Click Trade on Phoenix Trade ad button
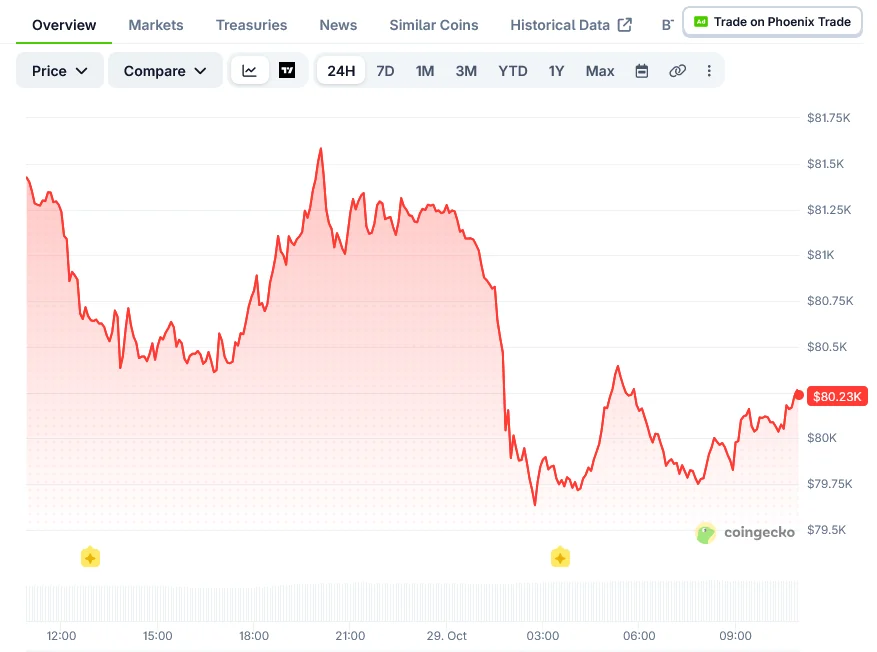 point(772,22)
